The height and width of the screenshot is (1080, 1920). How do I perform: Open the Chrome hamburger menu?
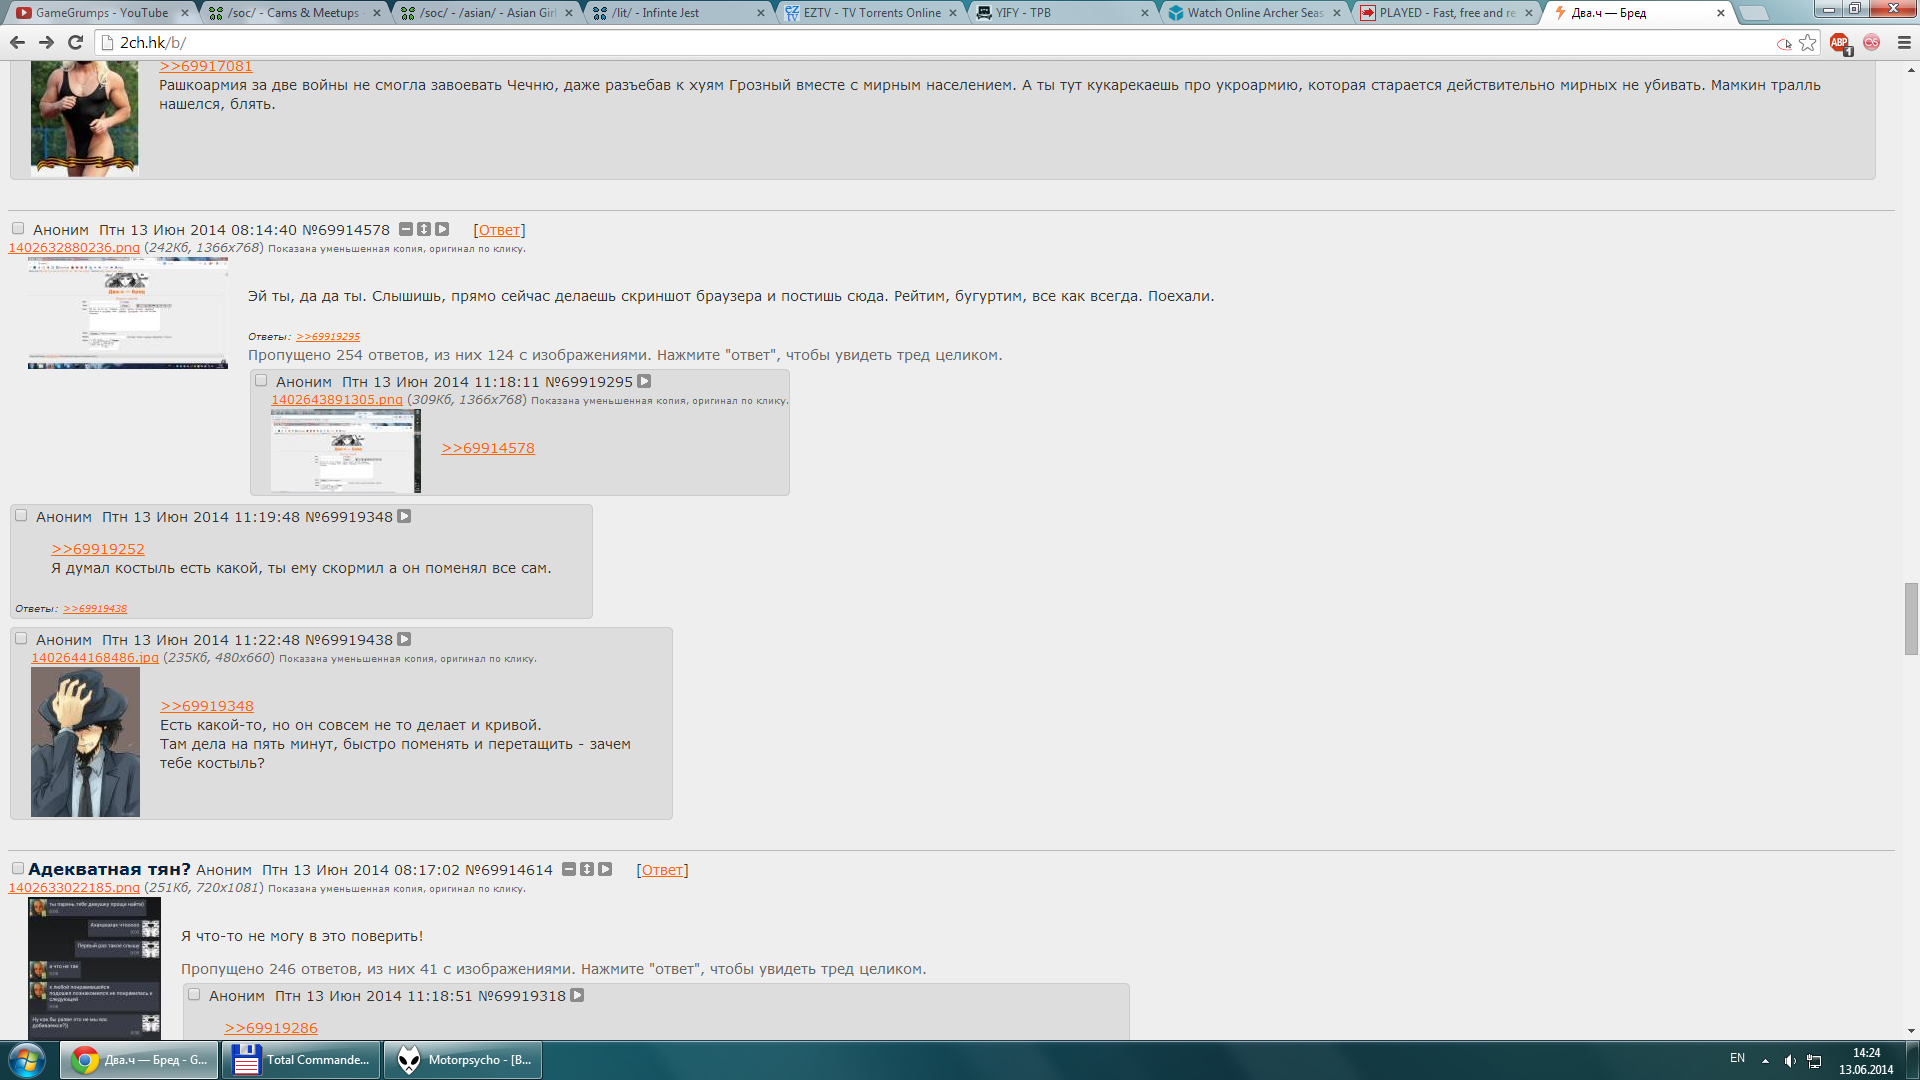(1904, 42)
